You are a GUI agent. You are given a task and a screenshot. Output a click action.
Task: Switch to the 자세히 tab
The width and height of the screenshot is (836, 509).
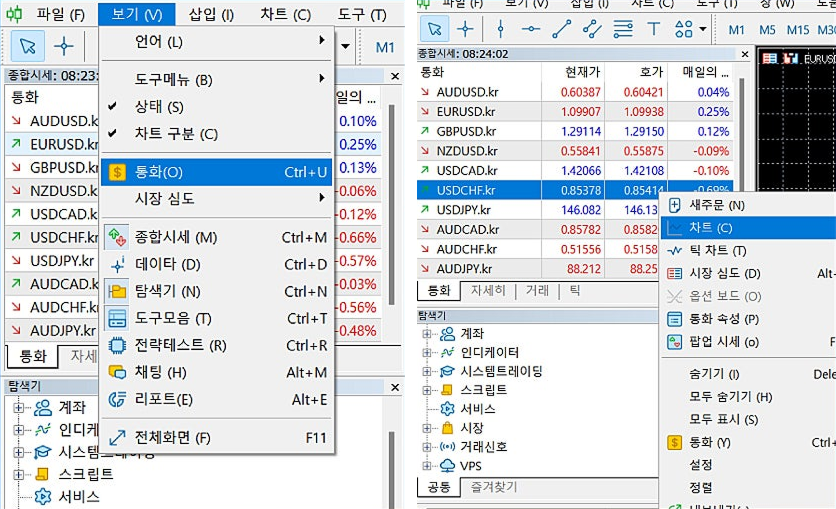[x=488, y=290]
